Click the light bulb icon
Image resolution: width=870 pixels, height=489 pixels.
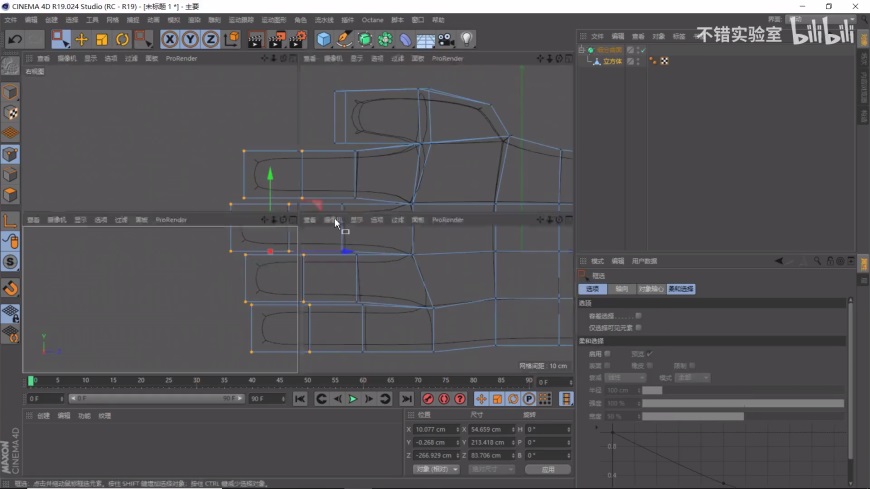(x=466, y=39)
